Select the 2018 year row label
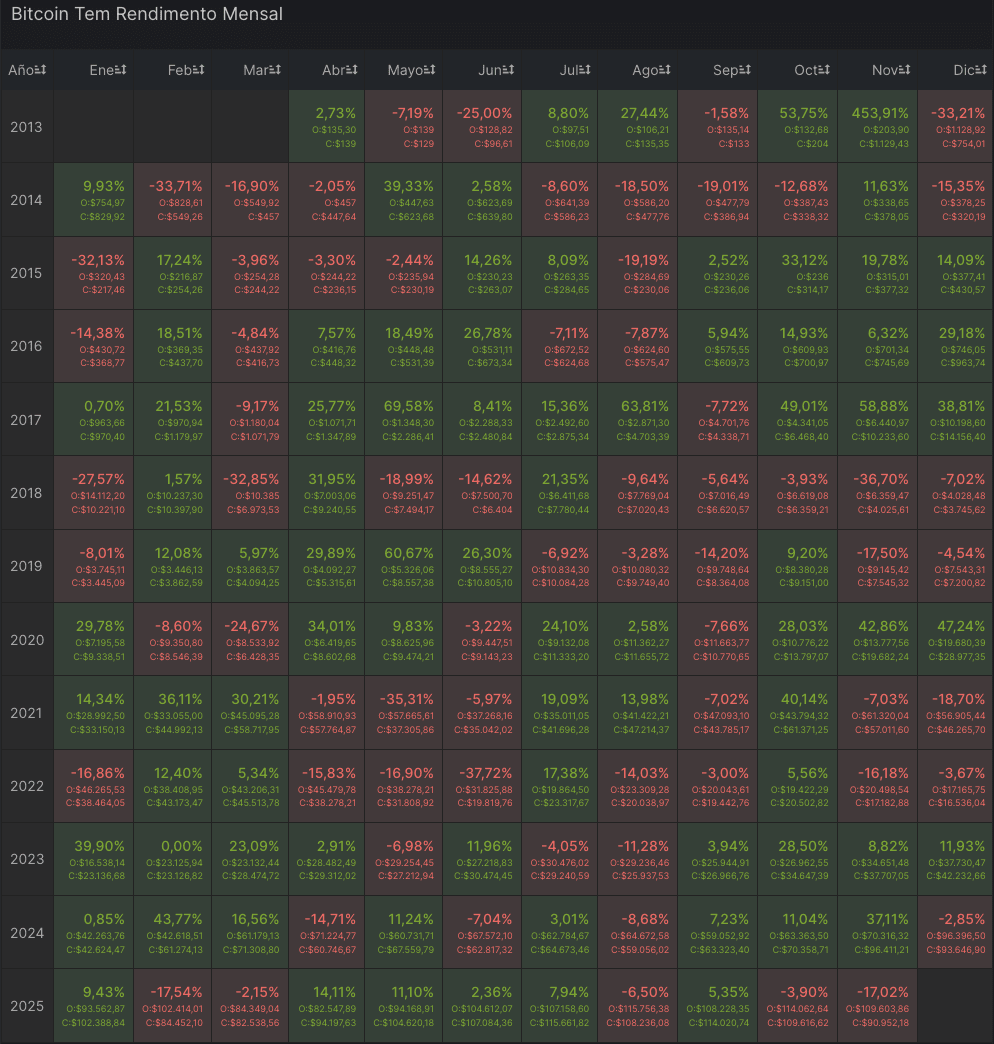 click(26, 493)
